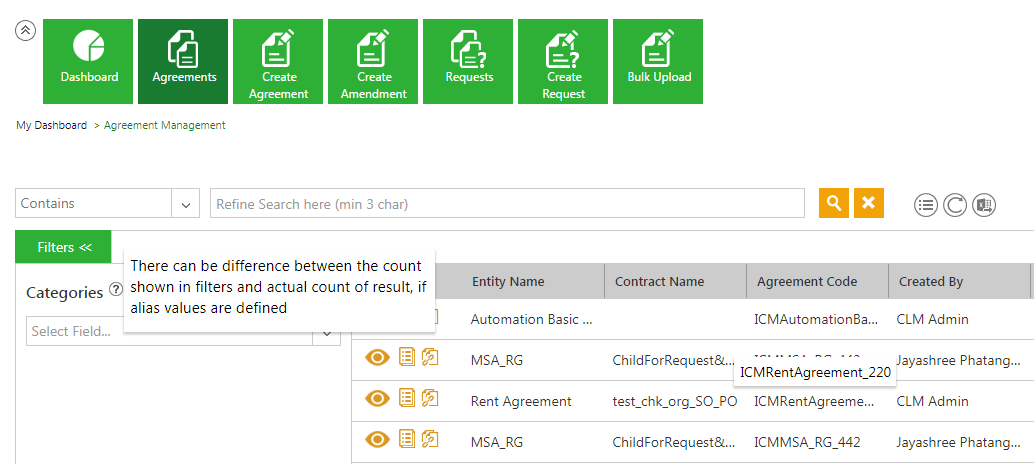Click the refresh results icon
Image resolution: width=1034 pixels, height=464 pixels.
pyautogui.click(x=955, y=205)
